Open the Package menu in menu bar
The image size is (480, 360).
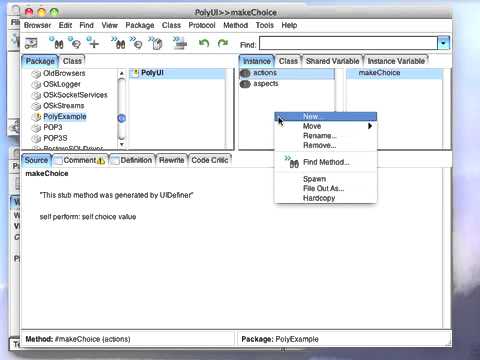pyautogui.click(x=140, y=25)
